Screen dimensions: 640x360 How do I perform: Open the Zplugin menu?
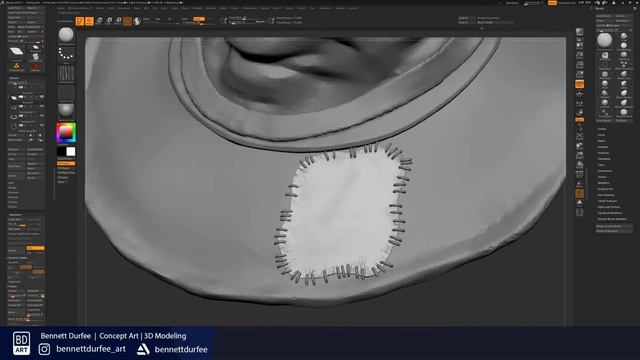coord(340,8)
